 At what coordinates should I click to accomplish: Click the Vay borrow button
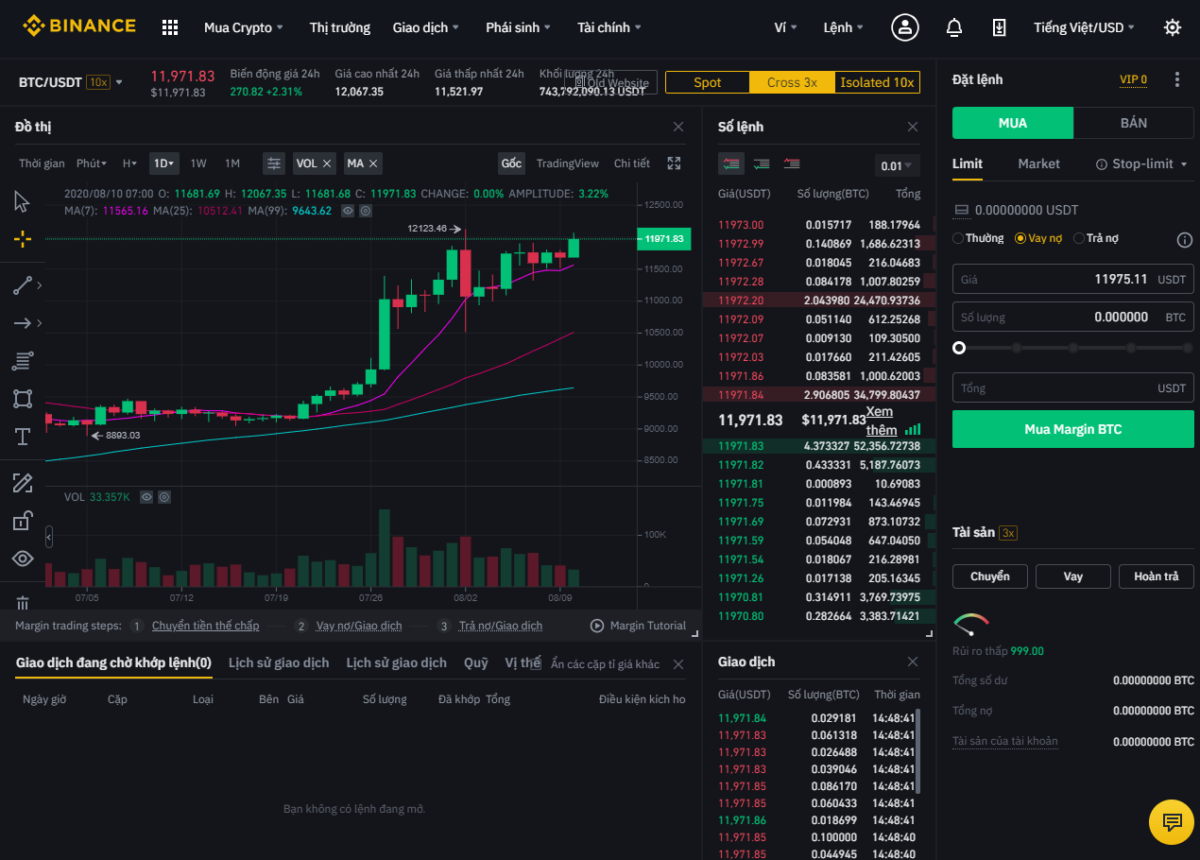click(x=1073, y=576)
